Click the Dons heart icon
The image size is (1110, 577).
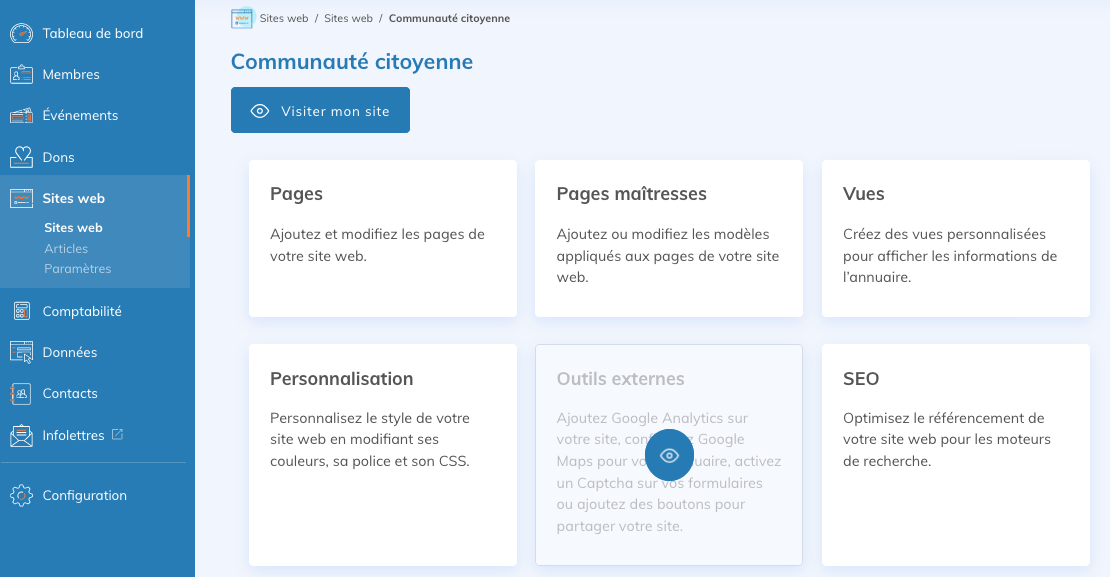(20, 156)
